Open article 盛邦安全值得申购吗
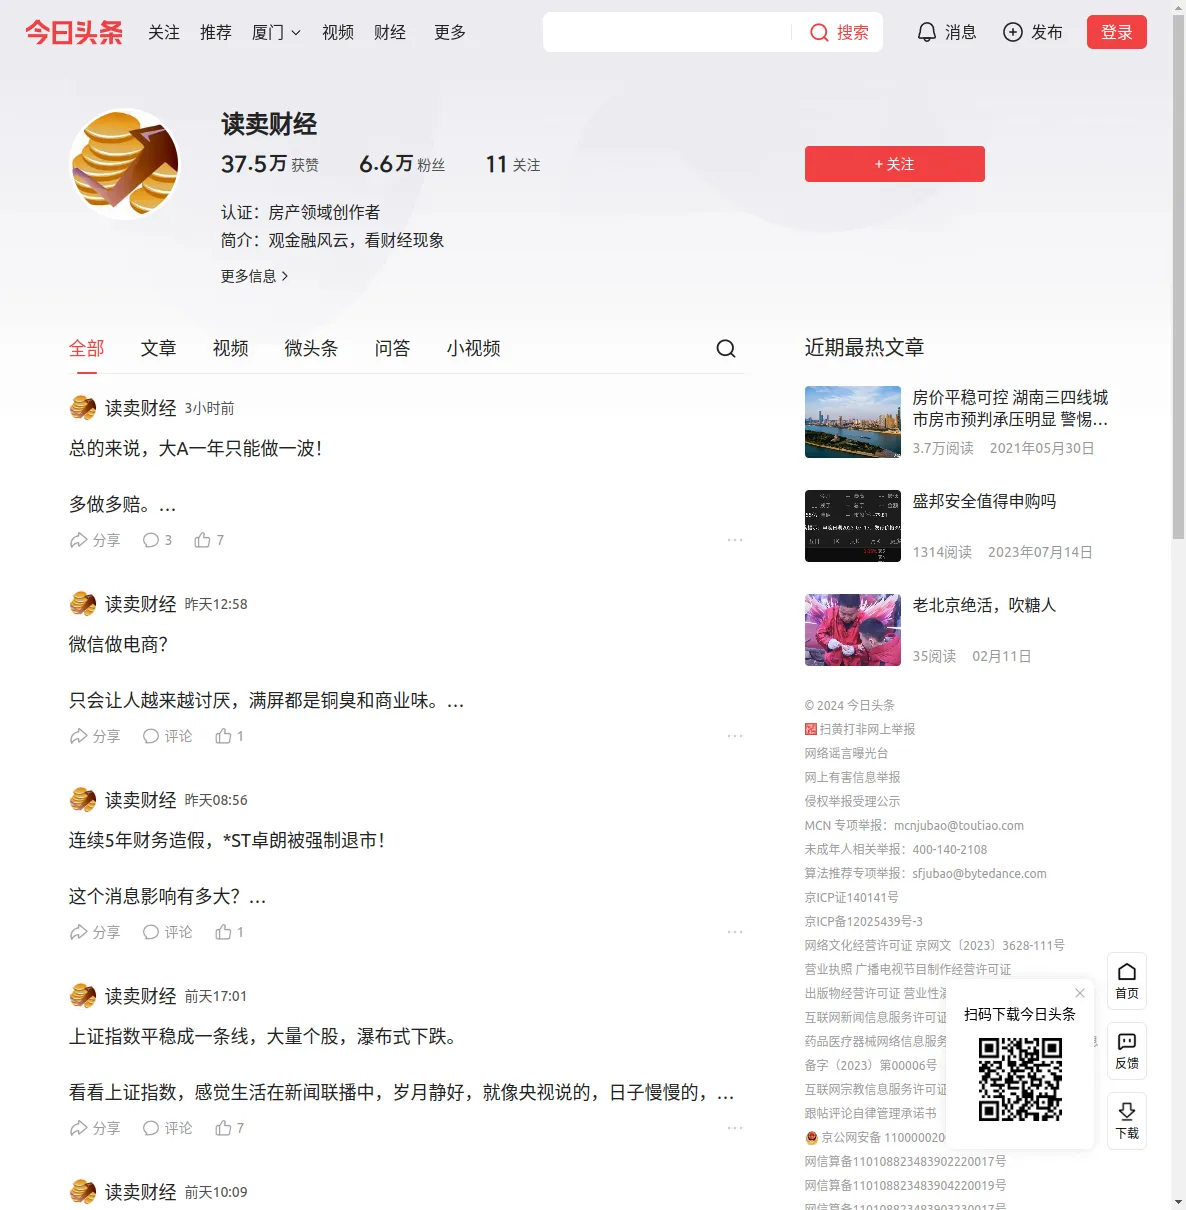Screen dimensions: 1186x1210 coord(985,501)
